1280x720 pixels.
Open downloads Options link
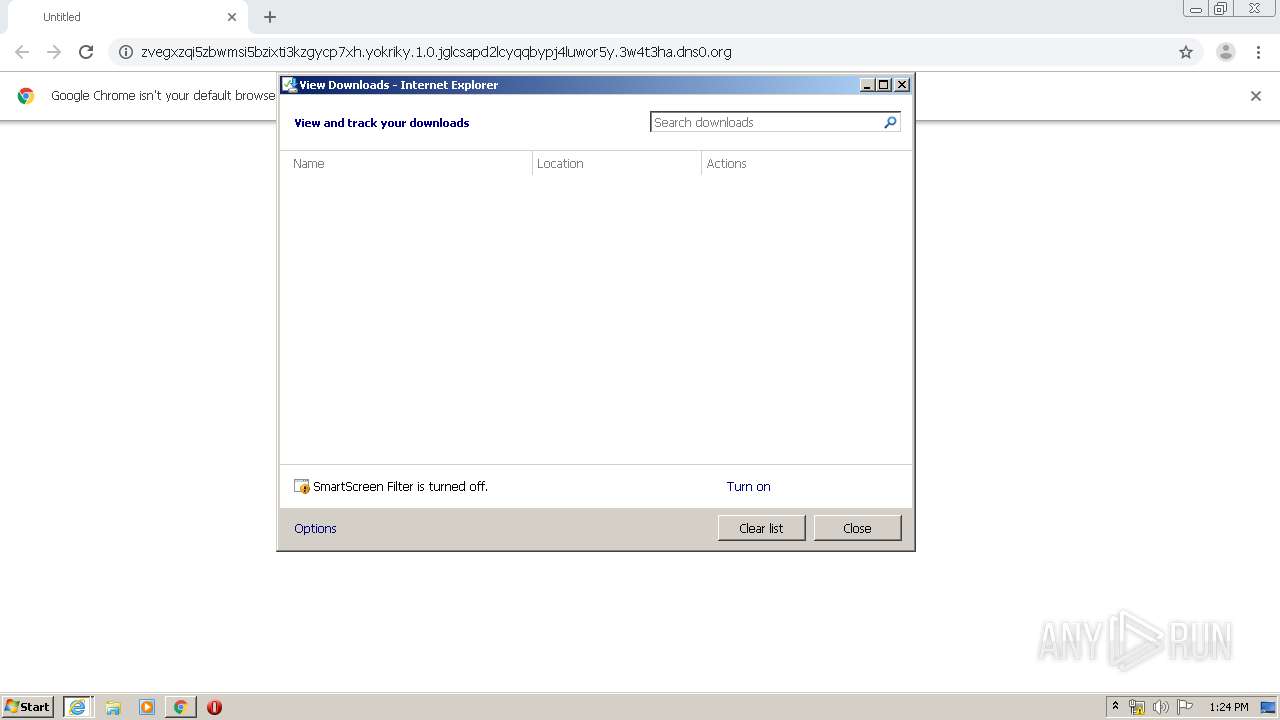click(315, 529)
